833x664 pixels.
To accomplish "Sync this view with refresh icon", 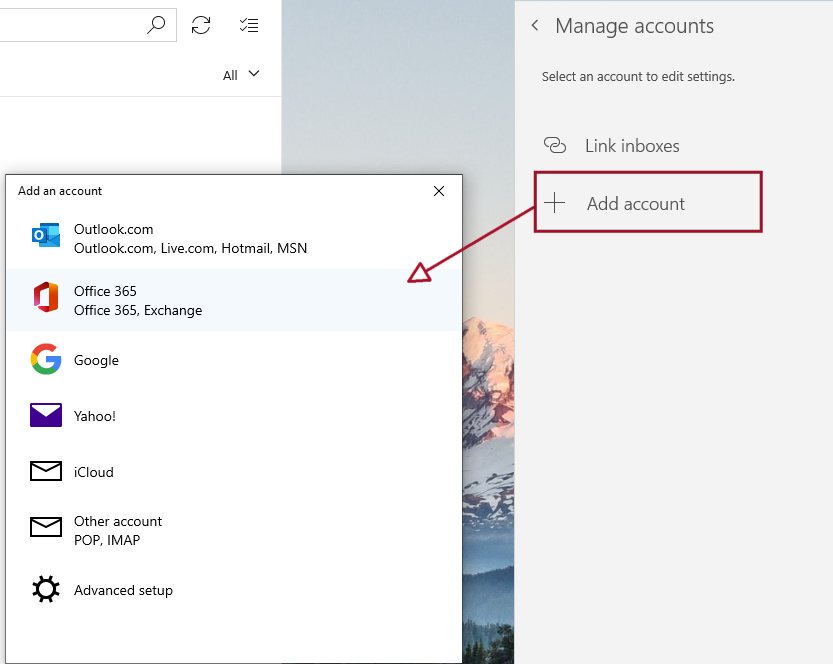I will click(201, 25).
